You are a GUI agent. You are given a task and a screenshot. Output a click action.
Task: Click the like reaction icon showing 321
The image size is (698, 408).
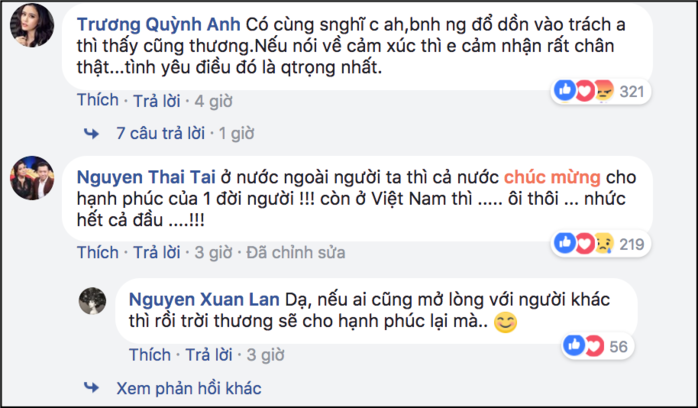click(x=565, y=90)
